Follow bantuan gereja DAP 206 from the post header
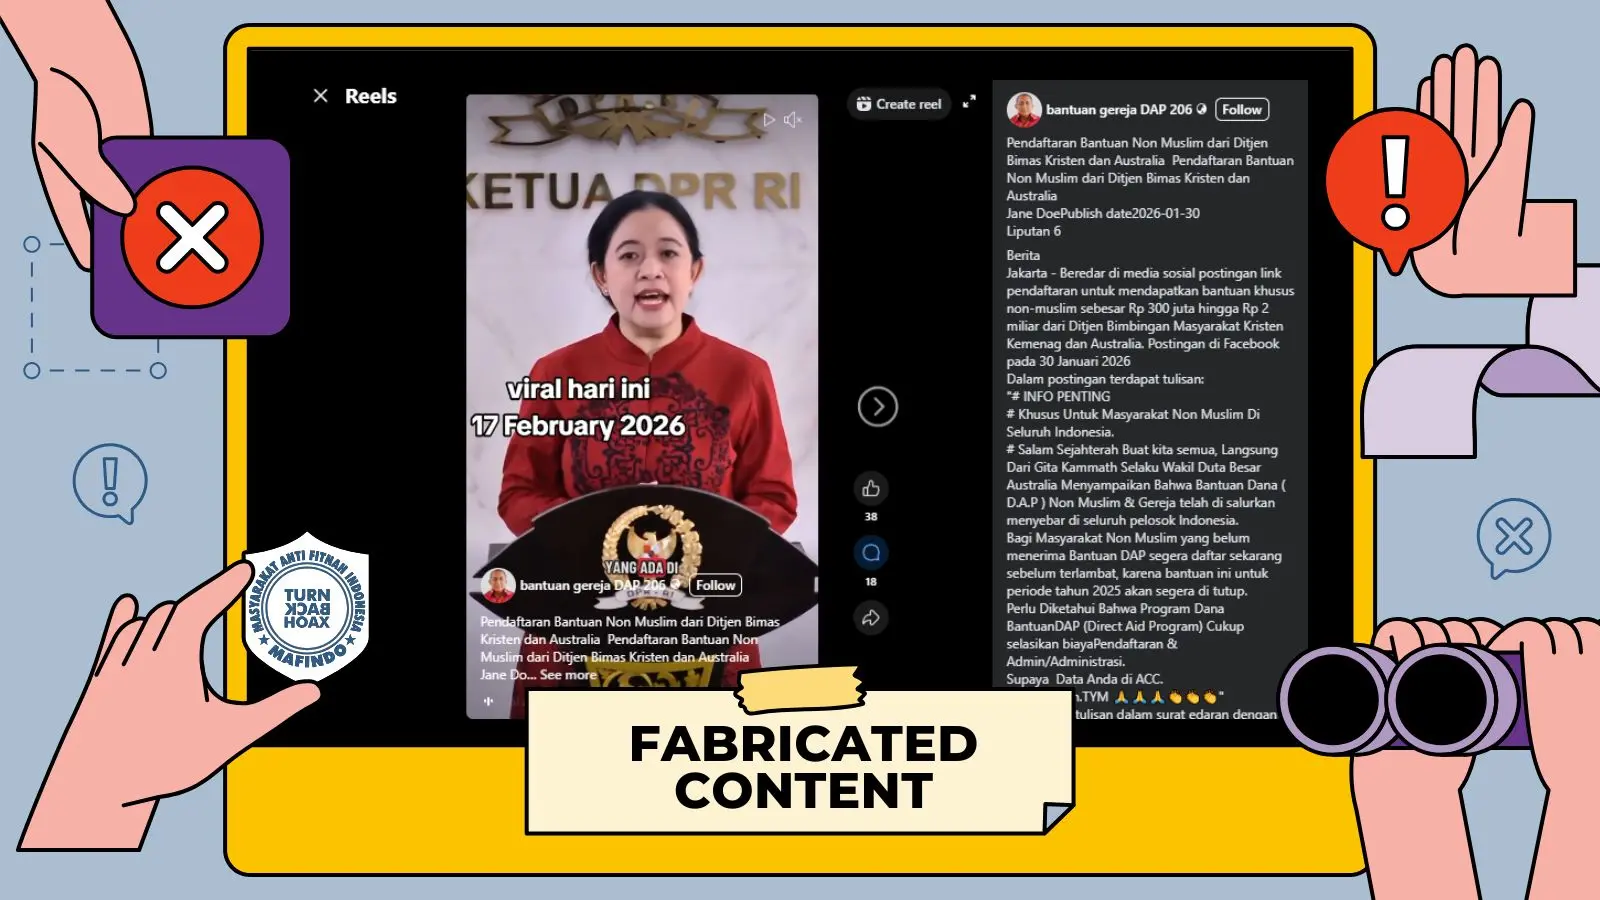The image size is (1600, 900). point(1242,109)
